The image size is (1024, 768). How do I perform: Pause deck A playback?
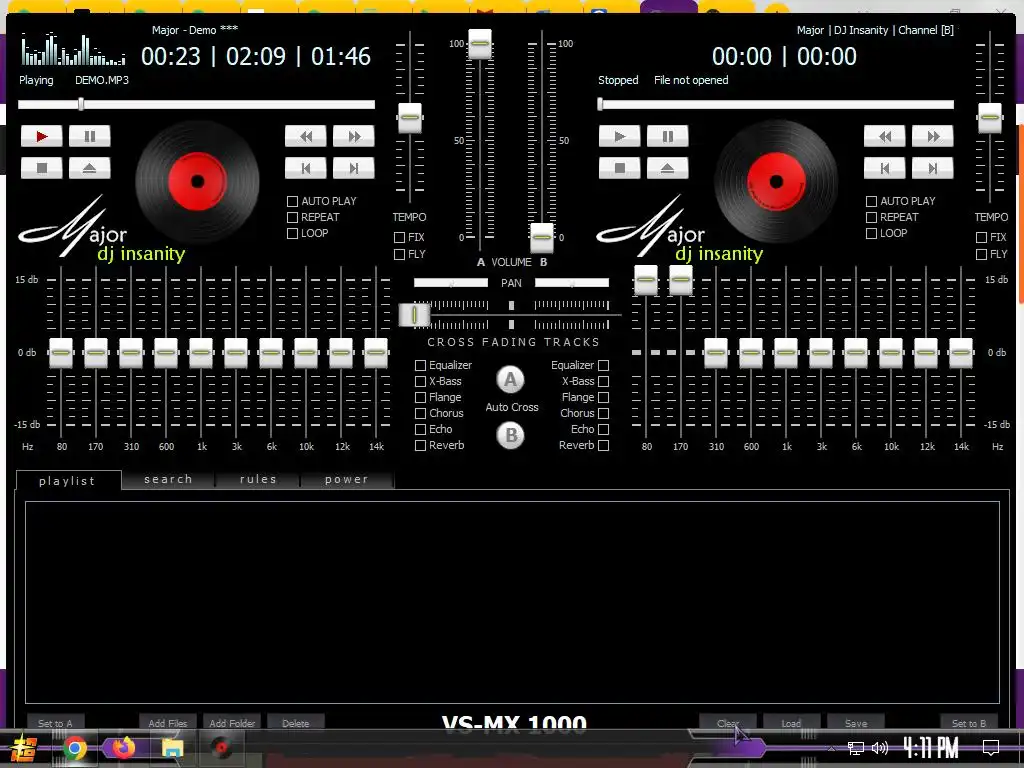(x=89, y=136)
